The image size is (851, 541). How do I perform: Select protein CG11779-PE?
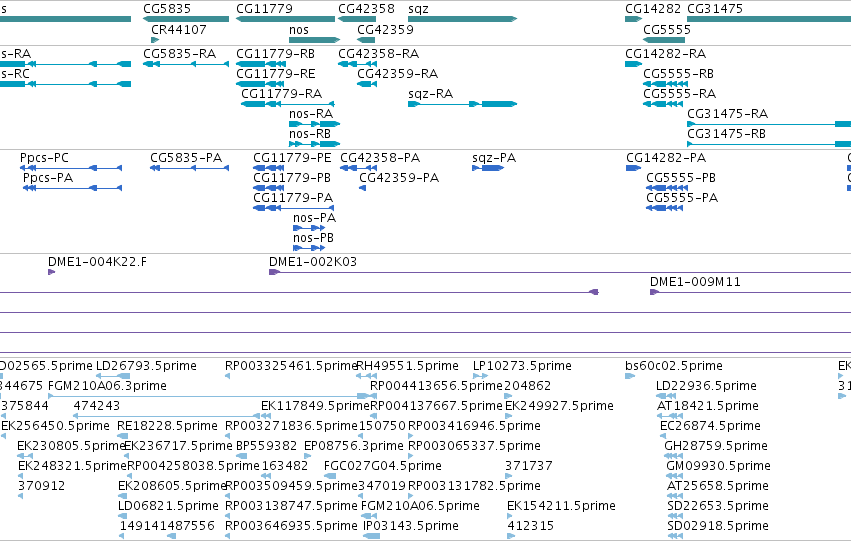point(269,168)
